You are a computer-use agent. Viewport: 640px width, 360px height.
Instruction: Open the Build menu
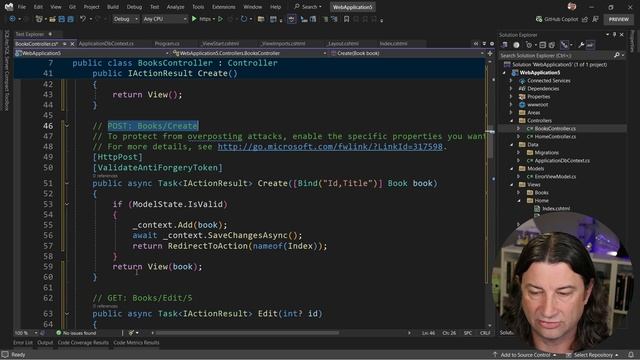click(x=113, y=7)
